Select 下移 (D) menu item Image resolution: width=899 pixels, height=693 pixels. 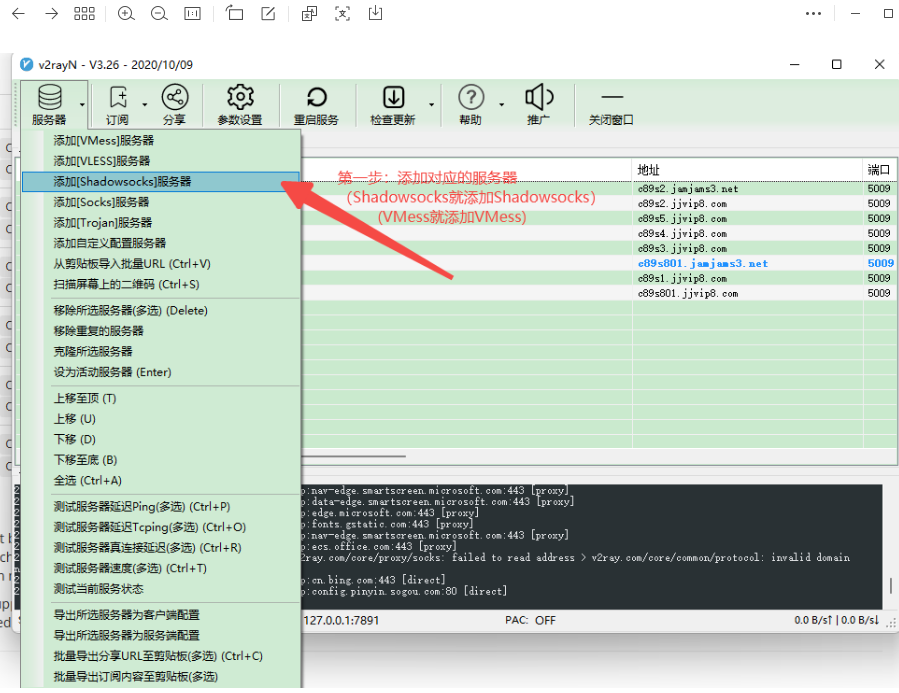pyautogui.click(x=161, y=440)
